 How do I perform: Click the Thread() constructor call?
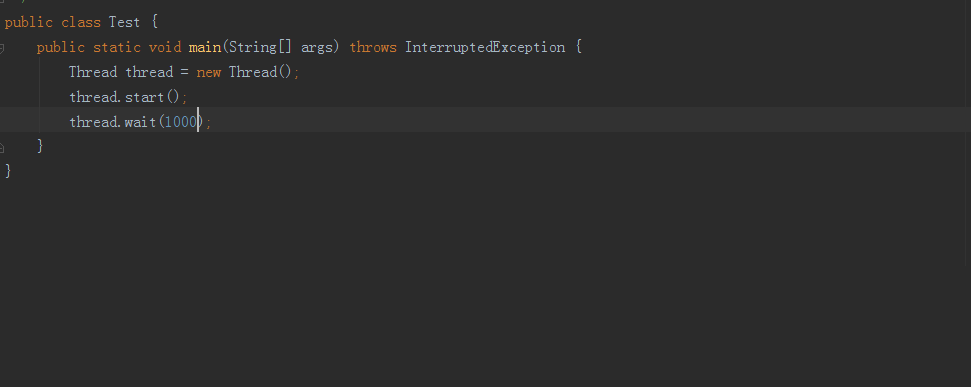pos(260,72)
